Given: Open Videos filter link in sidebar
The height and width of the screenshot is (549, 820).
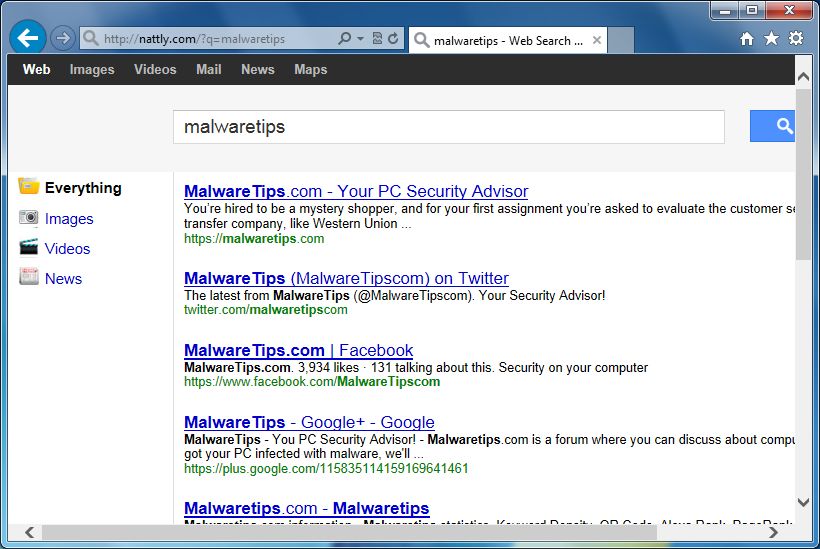Looking at the screenshot, I should point(67,248).
